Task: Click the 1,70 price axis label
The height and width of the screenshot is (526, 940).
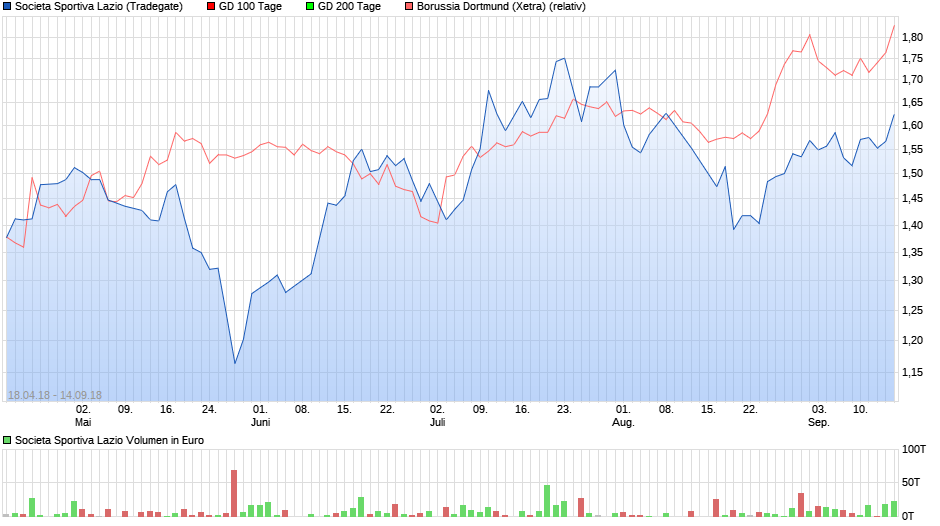Action: pyautogui.click(x=912, y=79)
